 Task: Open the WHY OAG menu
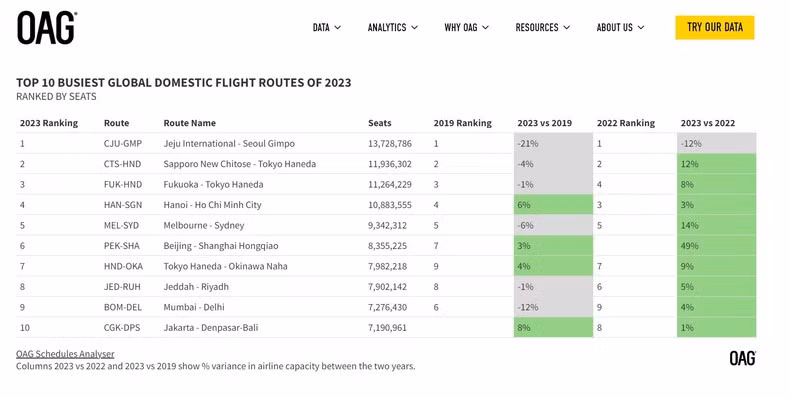467,27
